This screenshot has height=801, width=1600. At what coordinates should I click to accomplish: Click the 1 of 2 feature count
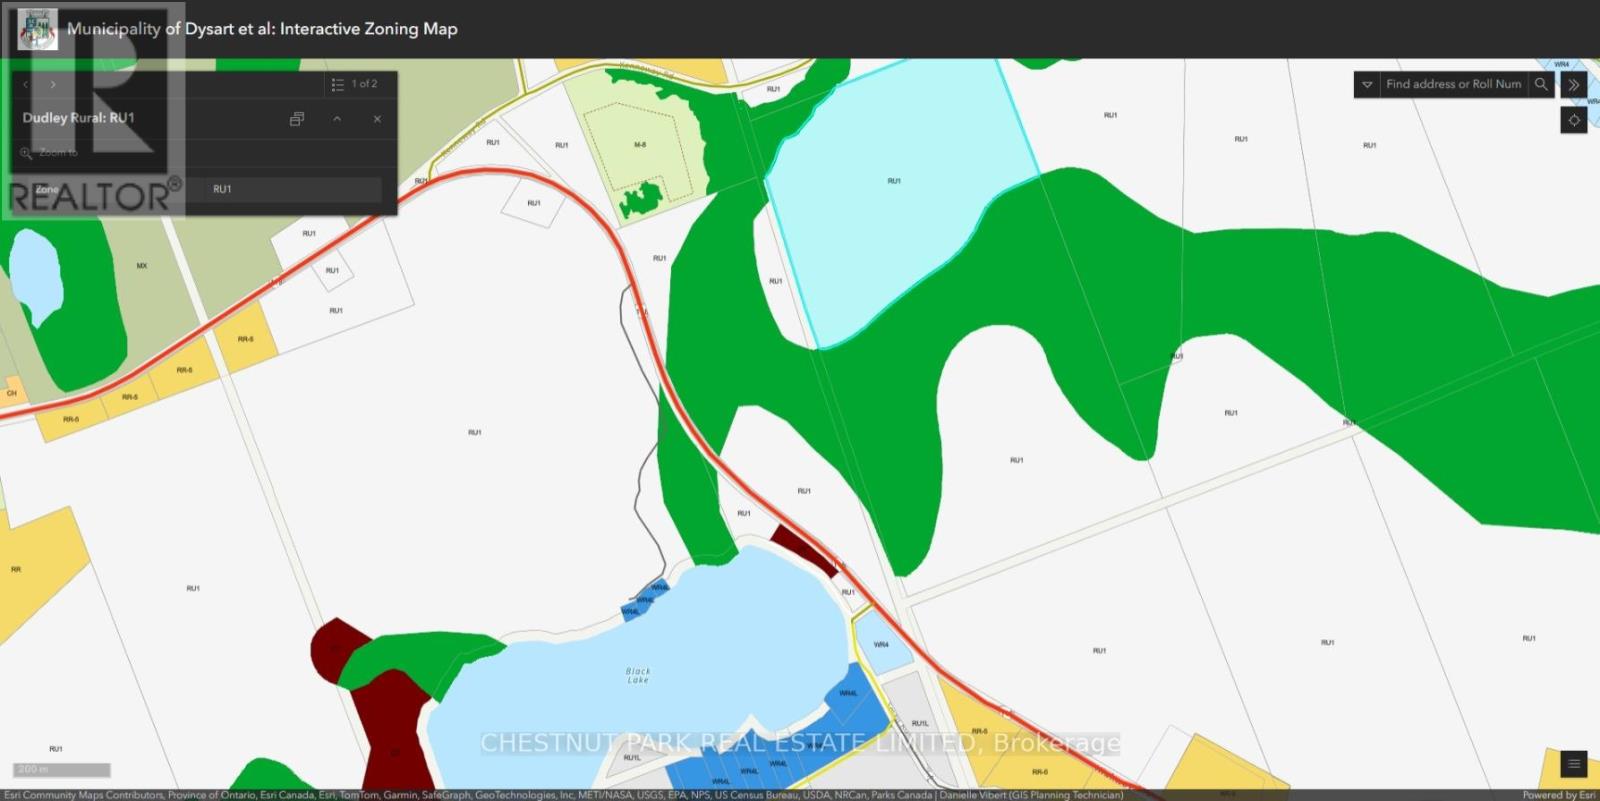click(364, 84)
